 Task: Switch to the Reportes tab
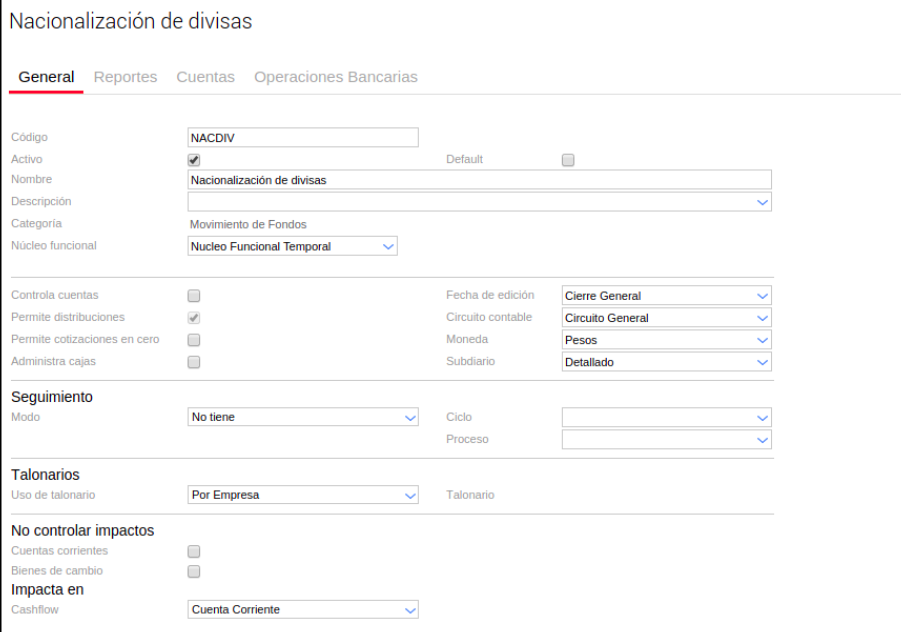pos(126,77)
